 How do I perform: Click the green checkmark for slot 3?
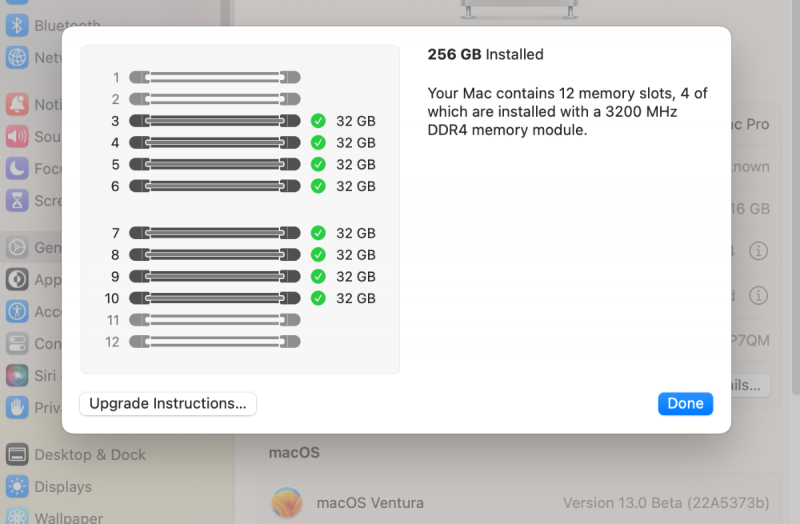pyautogui.click(x=318, y=121)
